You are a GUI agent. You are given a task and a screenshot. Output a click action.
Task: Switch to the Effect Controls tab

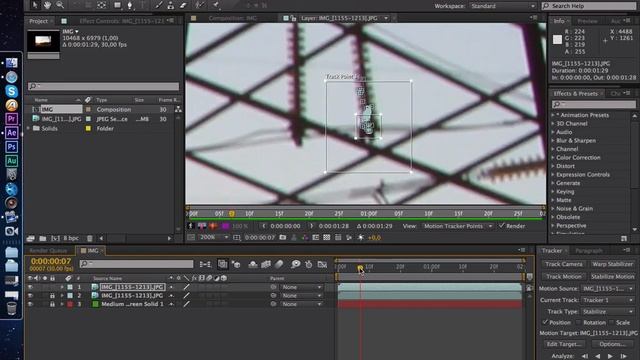[x=122, y=21]
